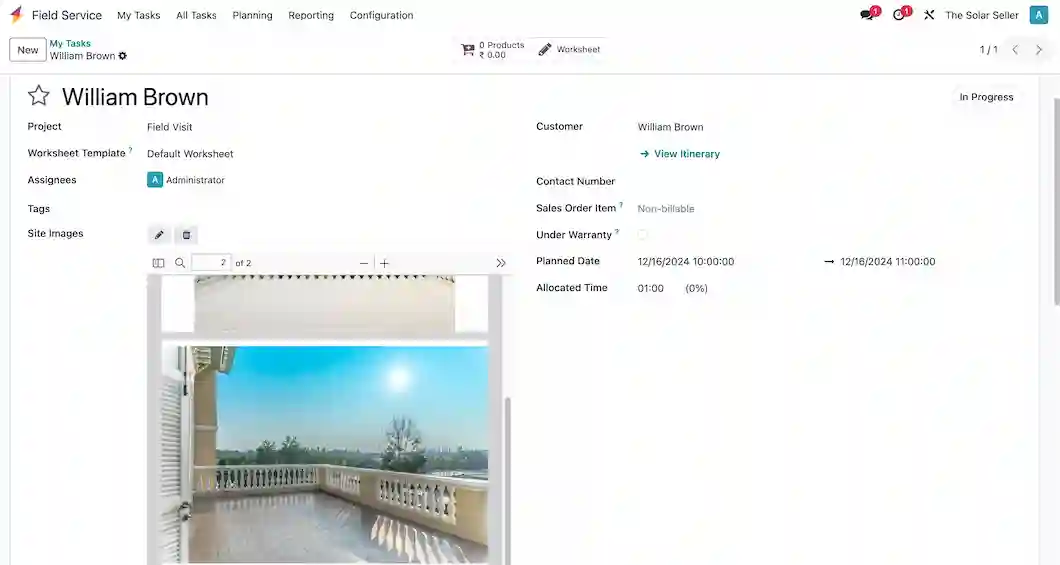1060x565 pixels.
Task: Click the PDF page number field
Action: 211,263
